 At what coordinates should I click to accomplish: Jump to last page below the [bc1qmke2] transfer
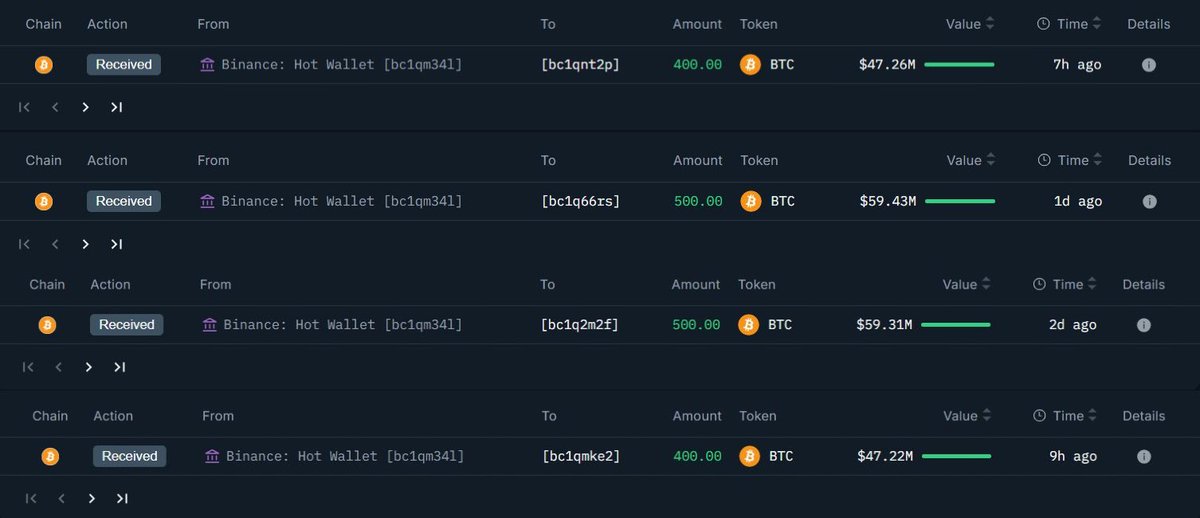pos(123,499)
